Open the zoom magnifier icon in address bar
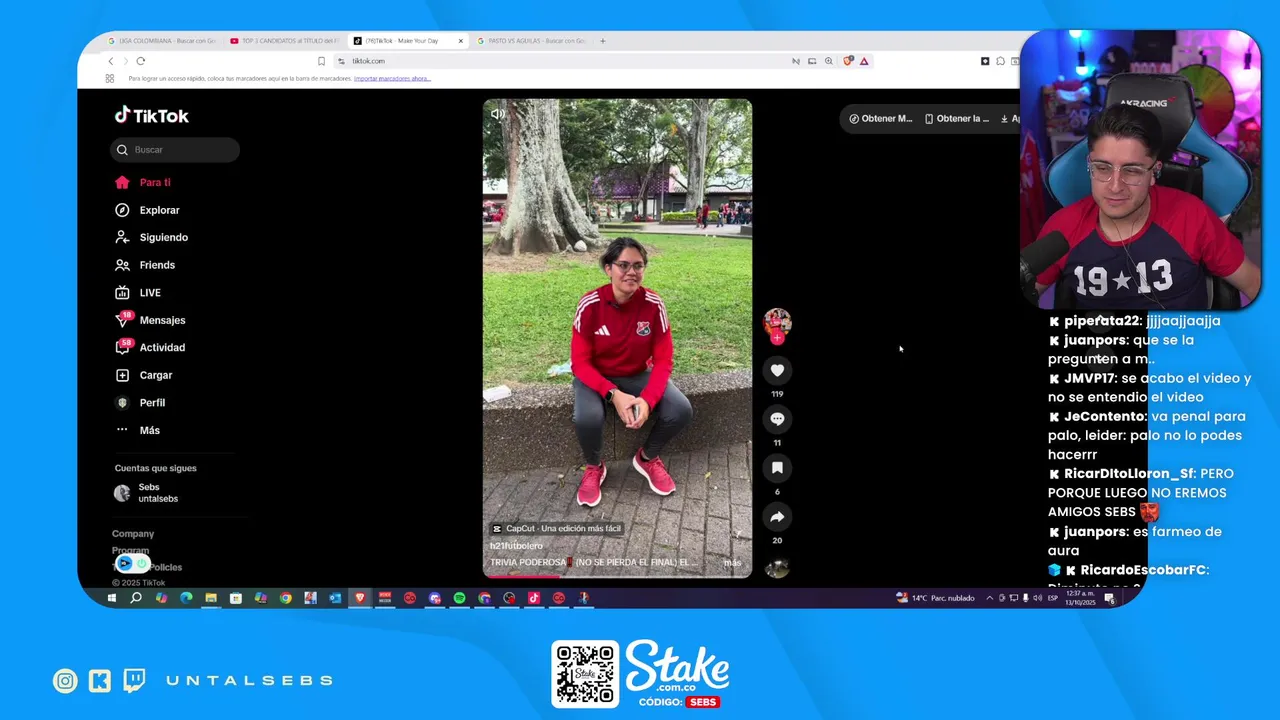 click(x=828, y=61)
